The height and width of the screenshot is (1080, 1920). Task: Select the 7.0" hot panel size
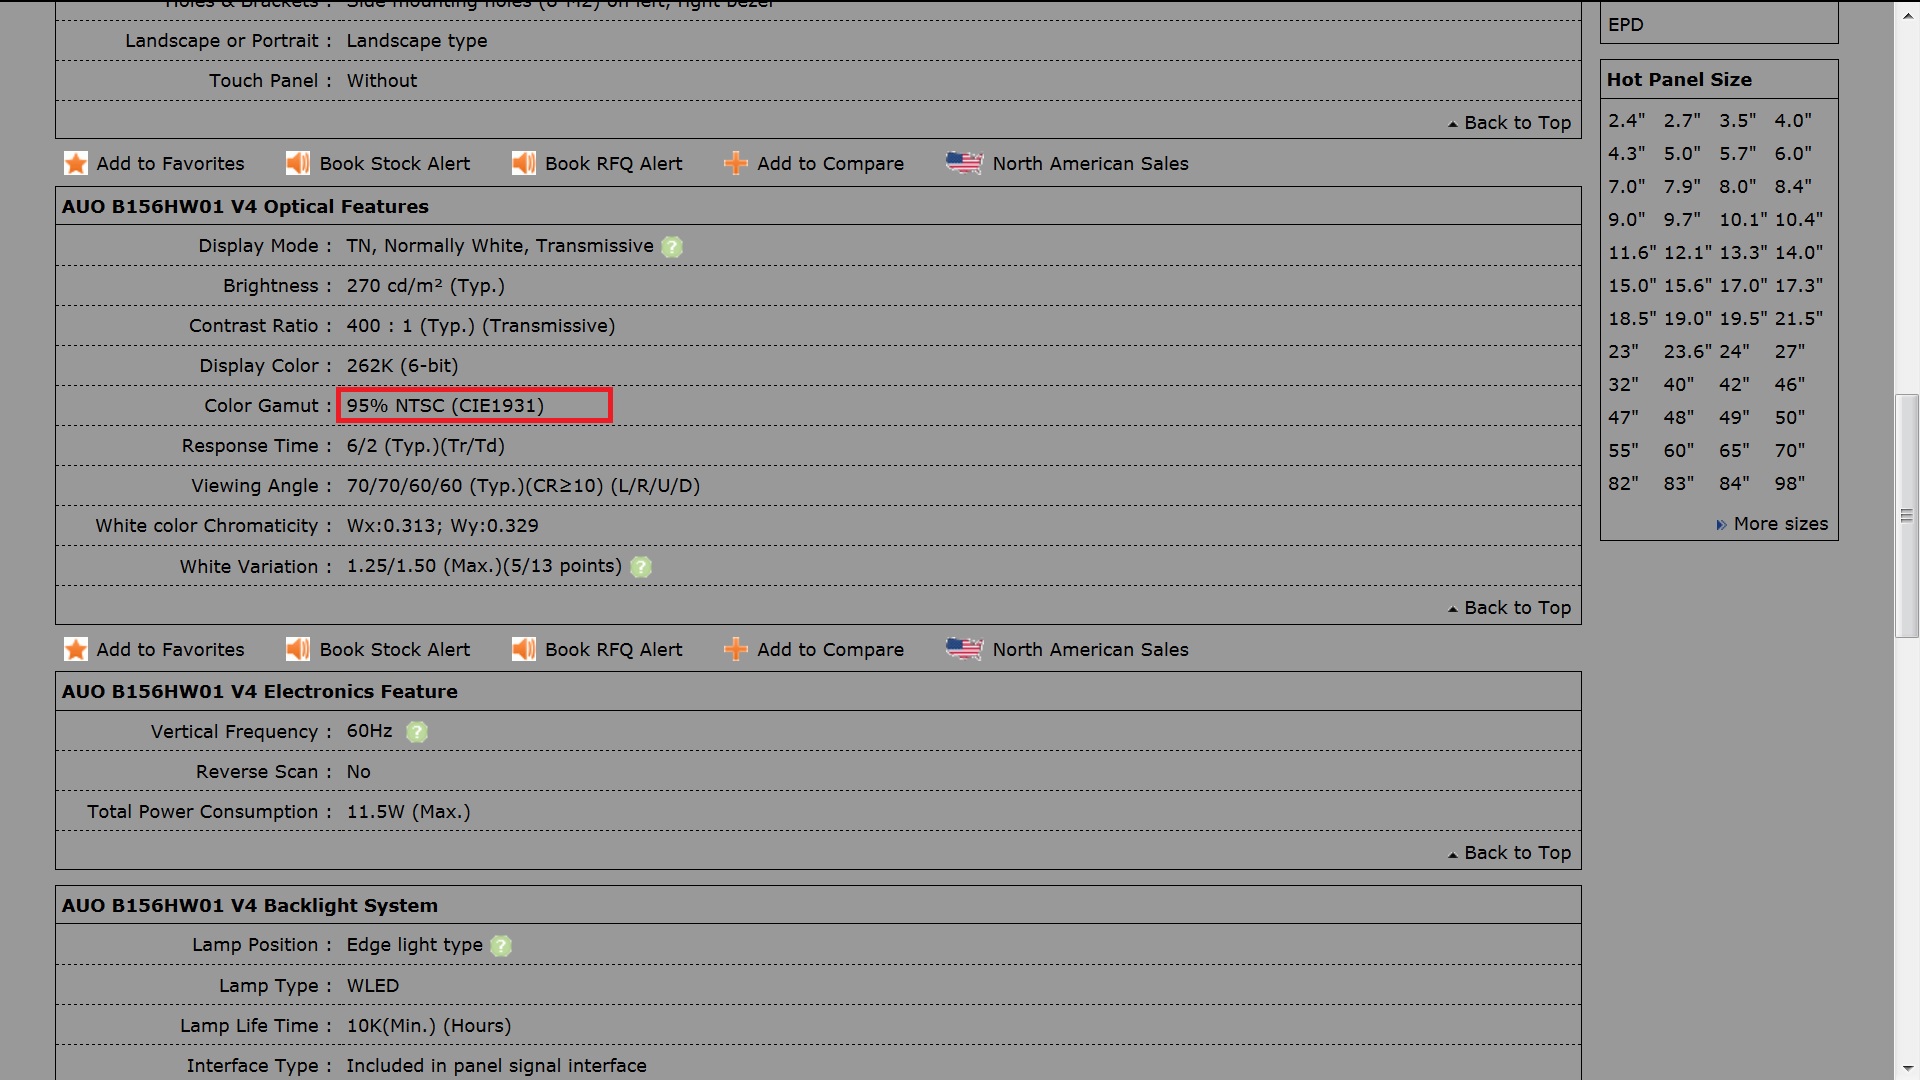[1626, 186]
